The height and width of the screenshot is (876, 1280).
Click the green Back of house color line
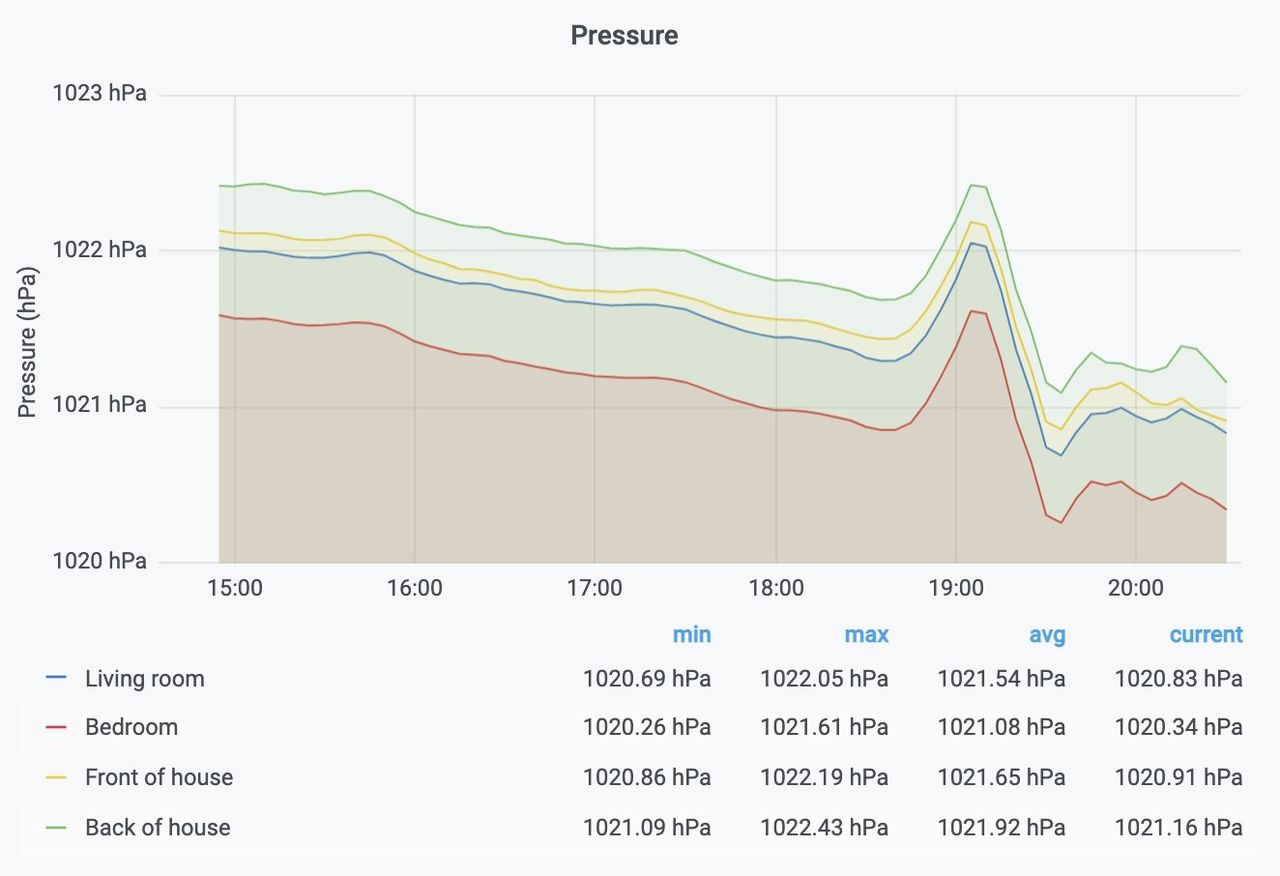pyautogui.click(x=56, y=828)
